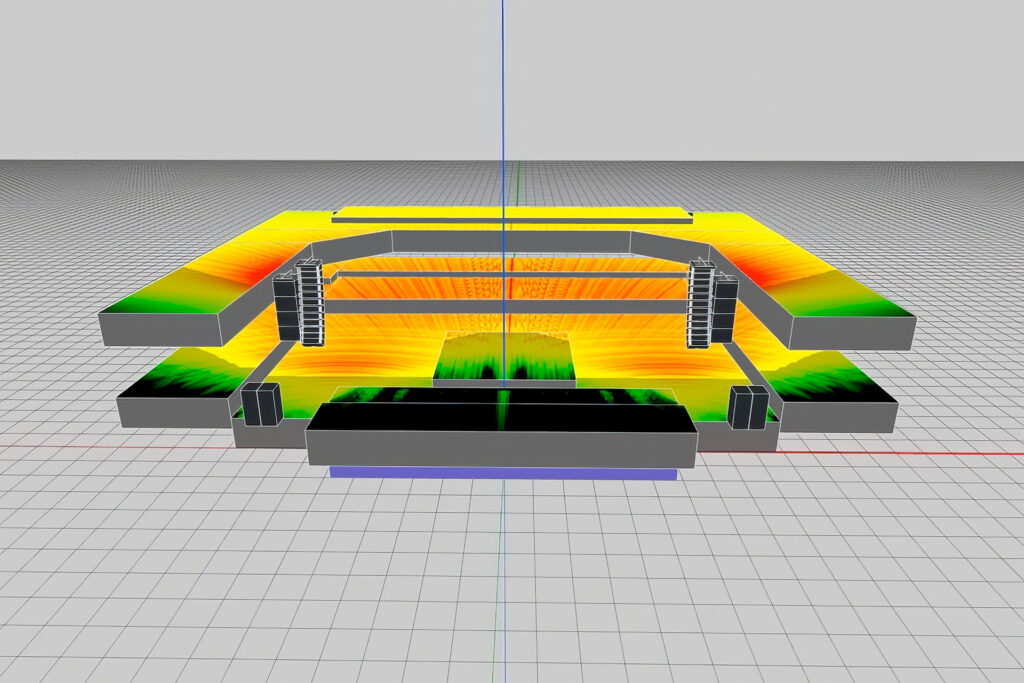Click the blue vertical axis line
The image size is (1024, 683).
coord(503,100)
